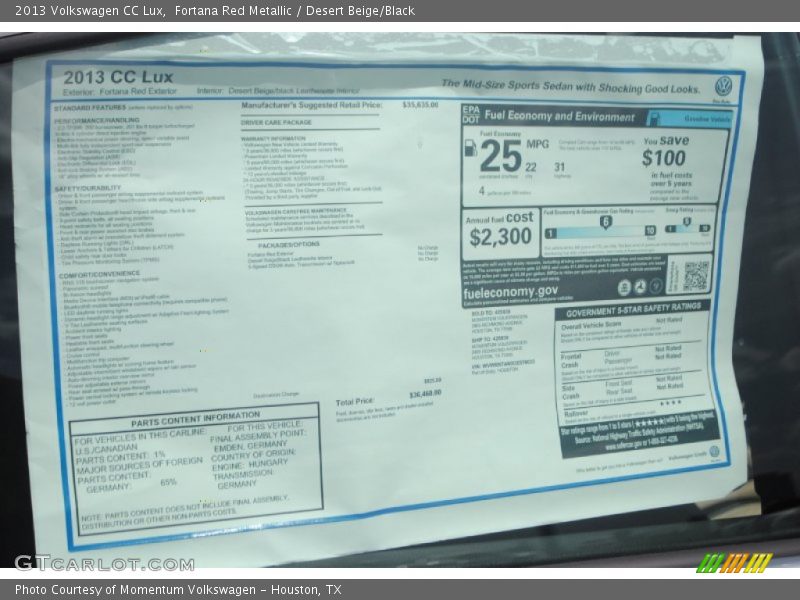This screenshot has height=600, width=800.
Task: Click 'FINAL ASSEMBLY POINT:' in parts box
Action: (258, 436)
